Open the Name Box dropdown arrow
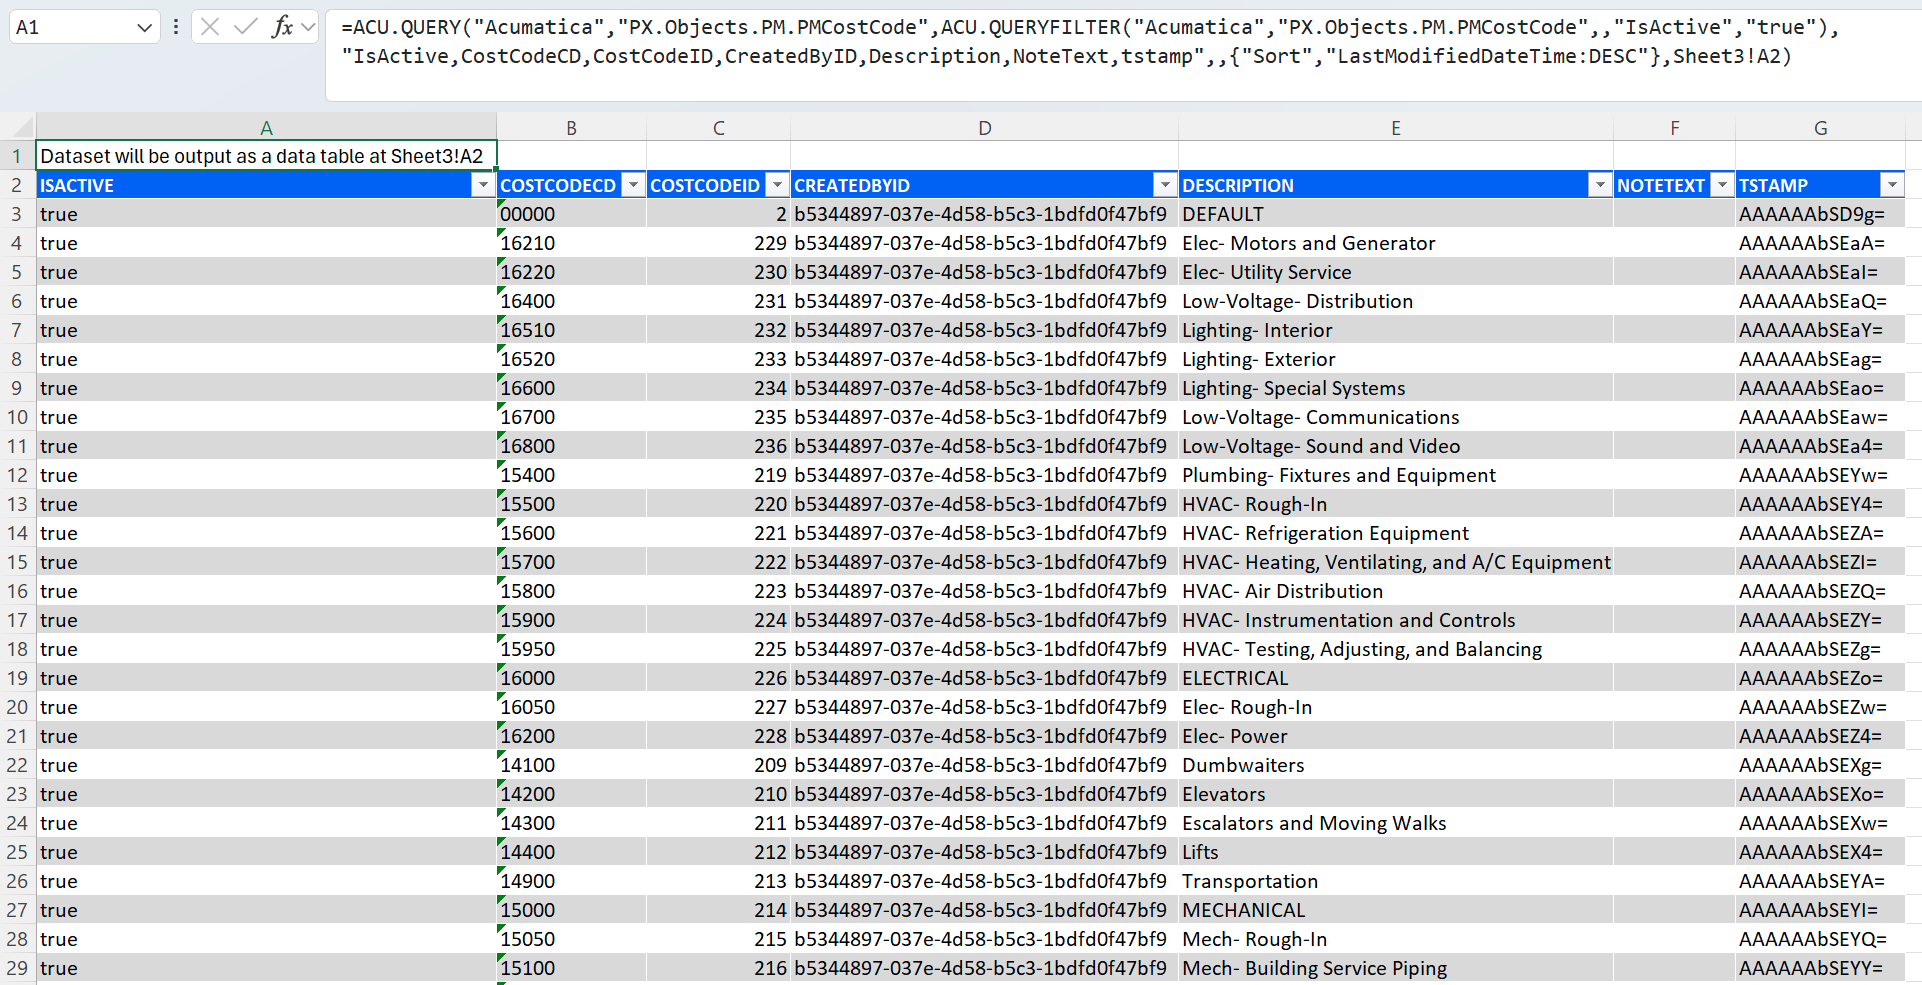 (x=144, y=28)
